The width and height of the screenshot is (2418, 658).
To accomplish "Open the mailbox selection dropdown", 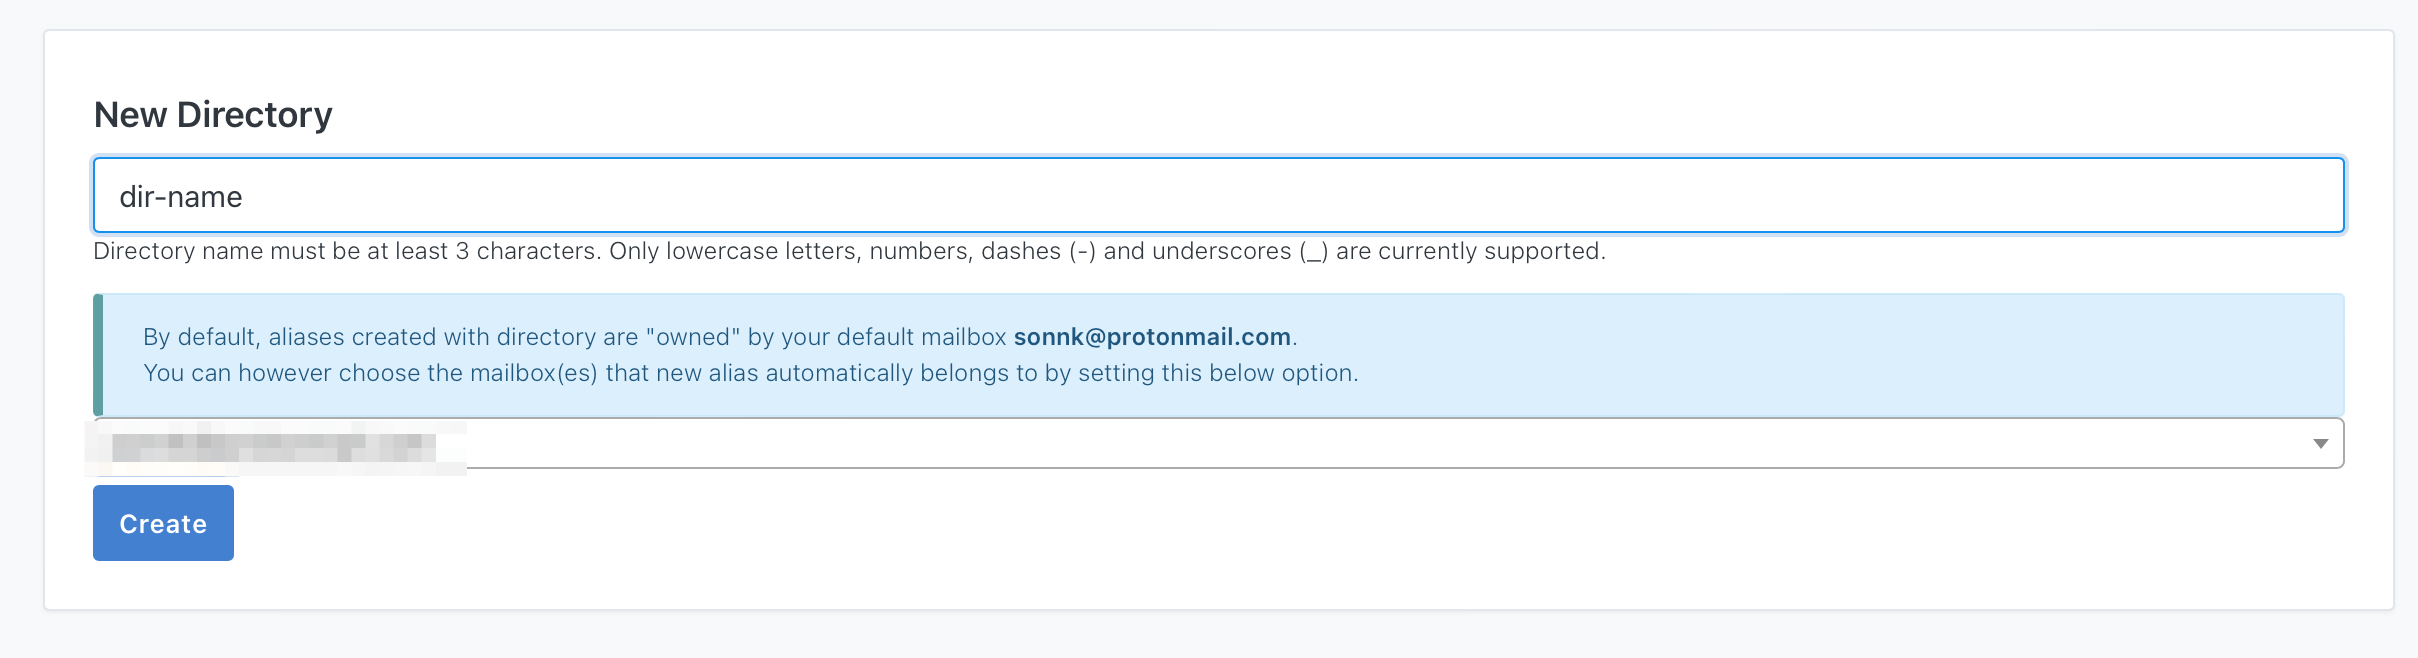I will (1218, 443).
